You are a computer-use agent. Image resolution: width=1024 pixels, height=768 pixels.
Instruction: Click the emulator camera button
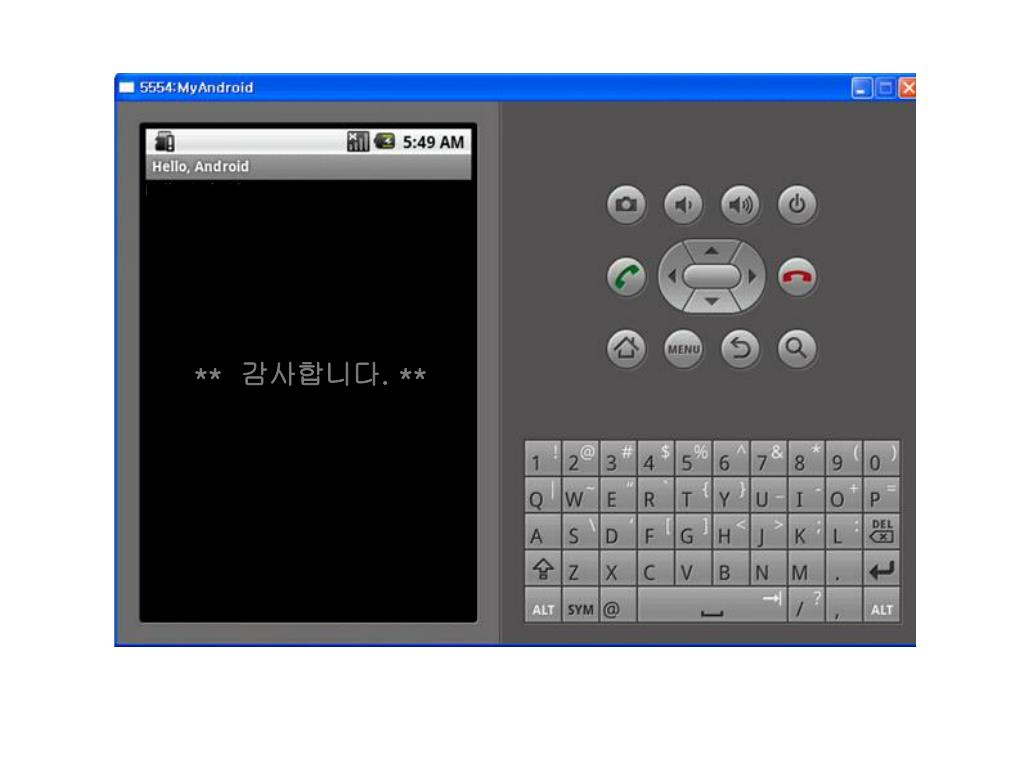pyautogui.click(x=626, y=204)
